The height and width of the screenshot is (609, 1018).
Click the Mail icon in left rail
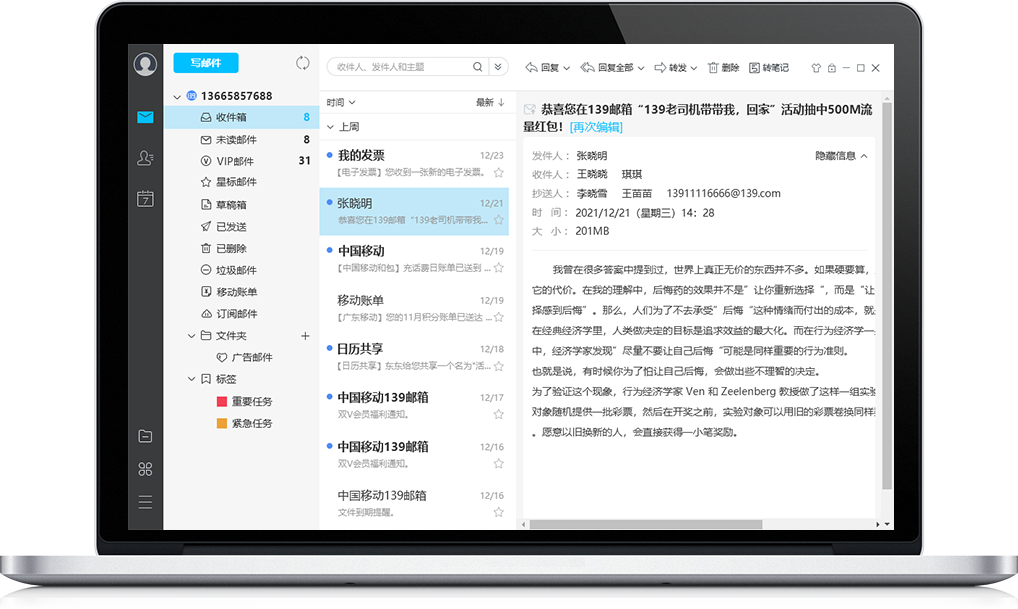pos(145,117)
